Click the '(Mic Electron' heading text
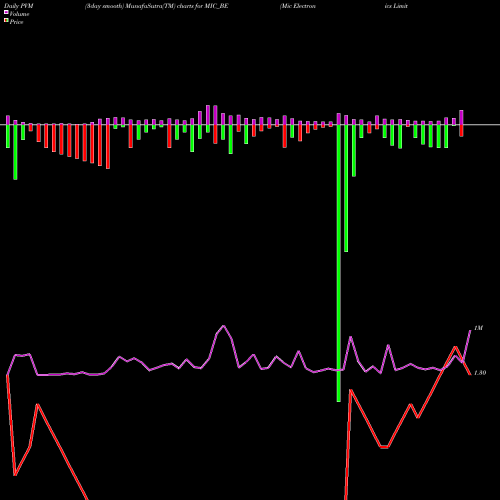Viewport: 500px width, 500px height. tap(298, 6)
